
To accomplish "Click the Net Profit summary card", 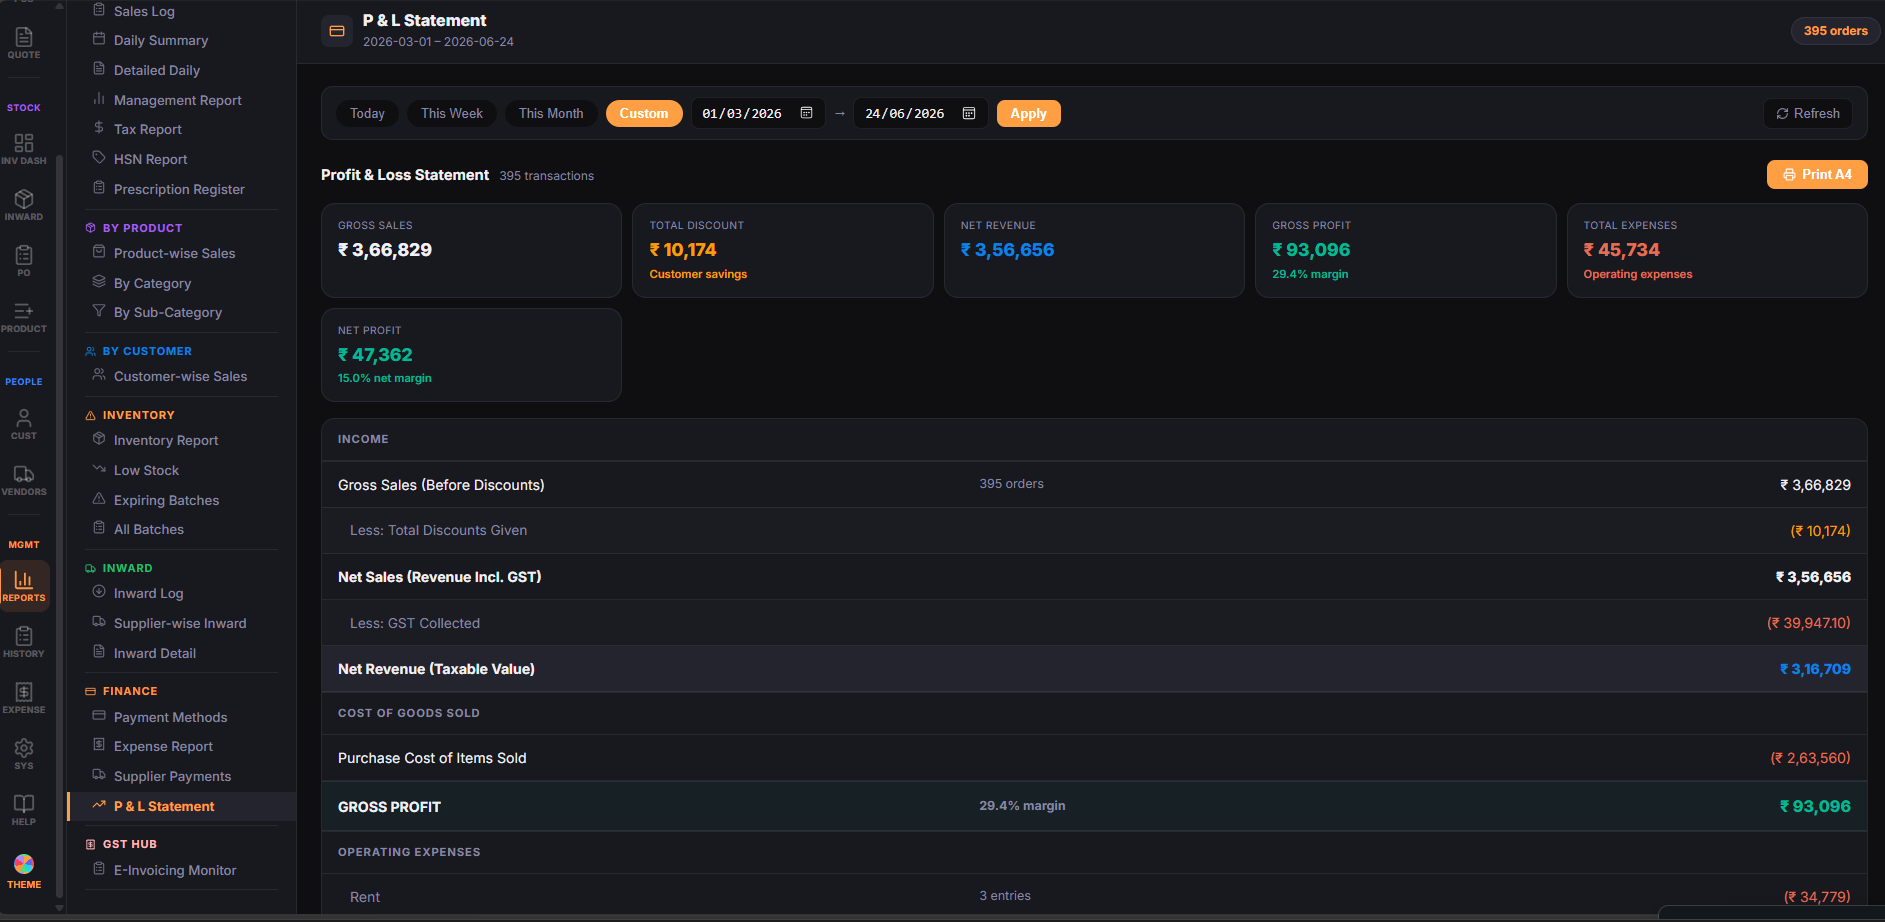I will (471, 355).
